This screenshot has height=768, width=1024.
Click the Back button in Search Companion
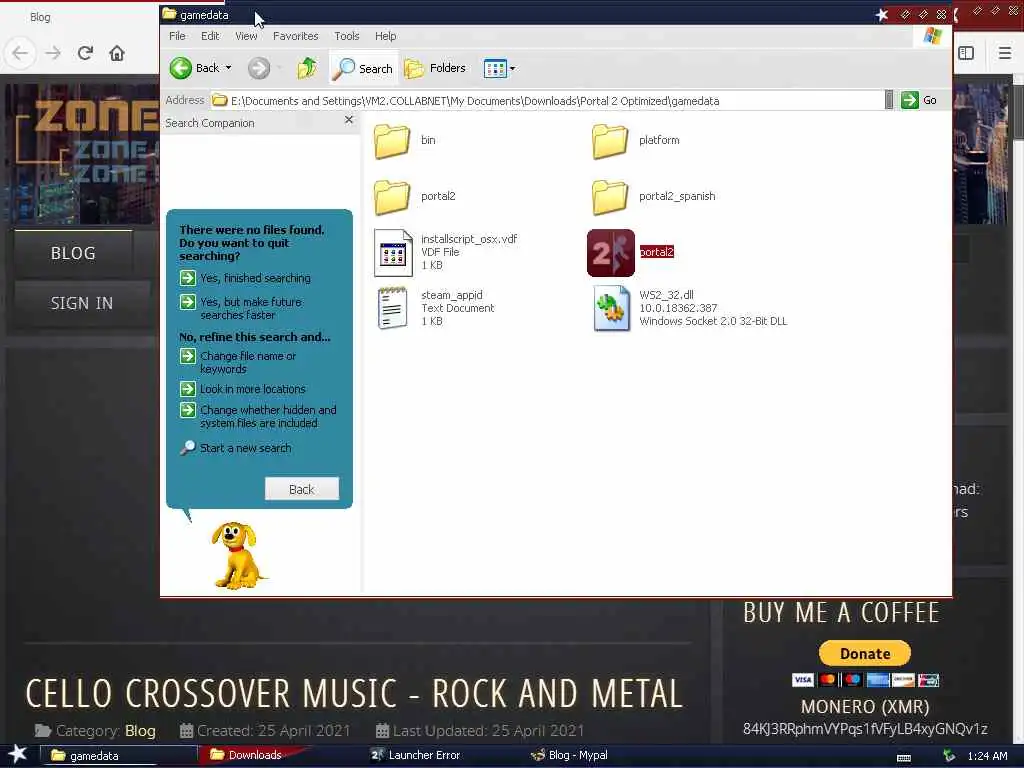pos(302,489)
